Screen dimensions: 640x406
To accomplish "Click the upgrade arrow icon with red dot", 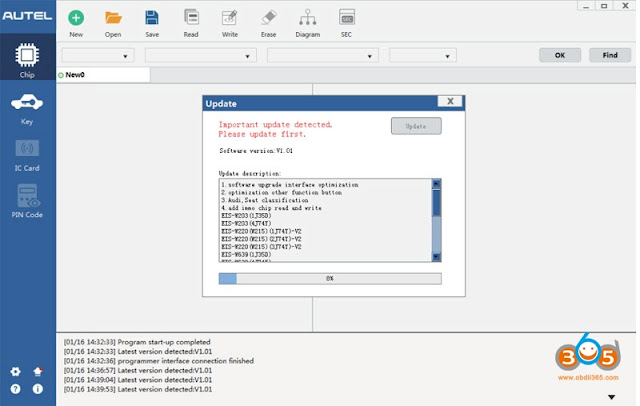I will [x=38, y=372].
